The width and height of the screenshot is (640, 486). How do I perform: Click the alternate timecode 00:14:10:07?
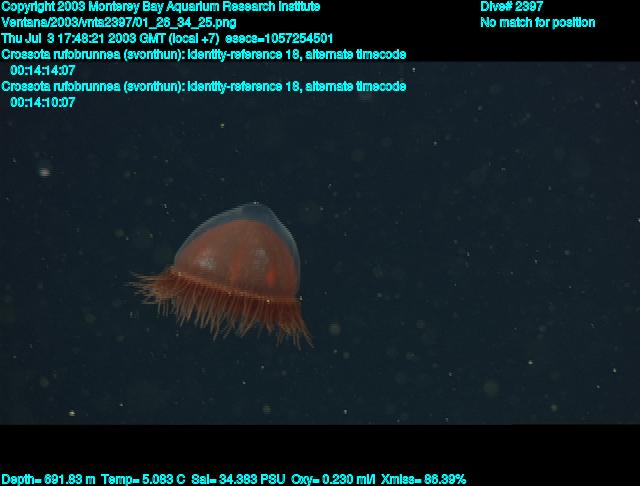[x=43, y=102]
